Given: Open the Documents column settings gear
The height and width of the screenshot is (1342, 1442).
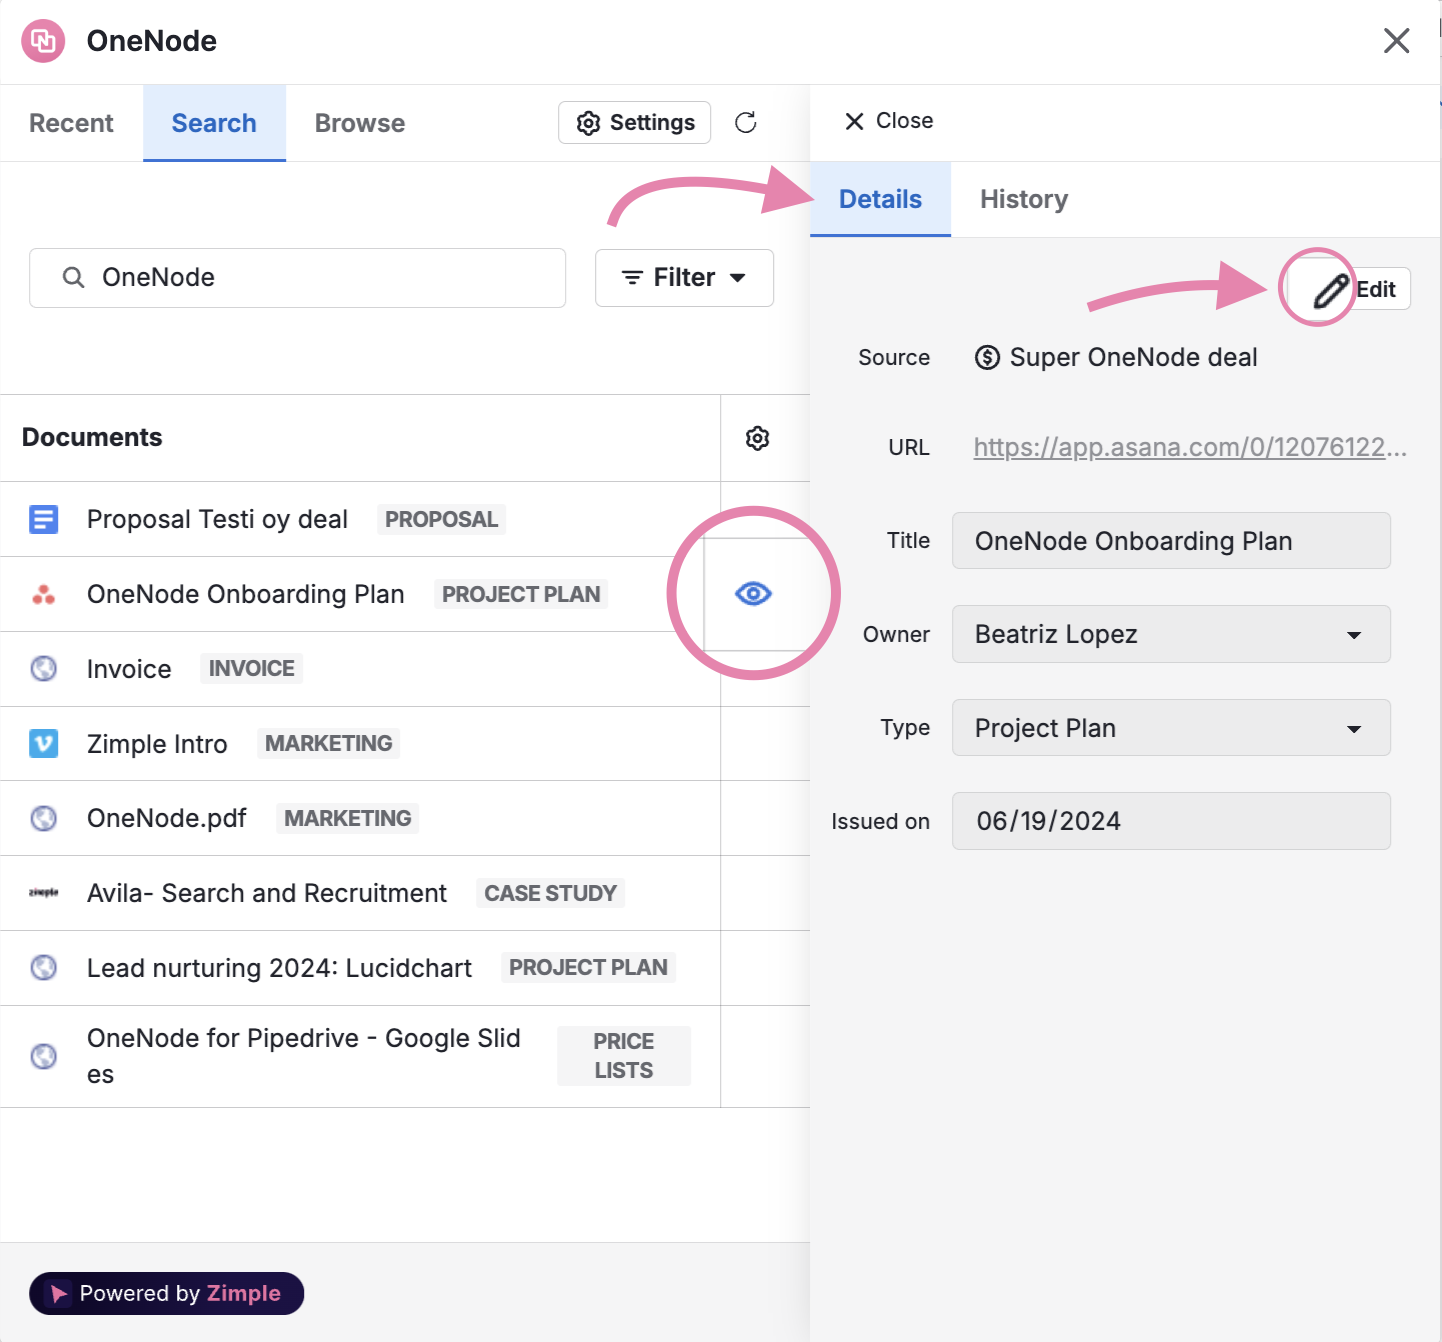Looking at the screenshot, I should (x=758, y=438).
